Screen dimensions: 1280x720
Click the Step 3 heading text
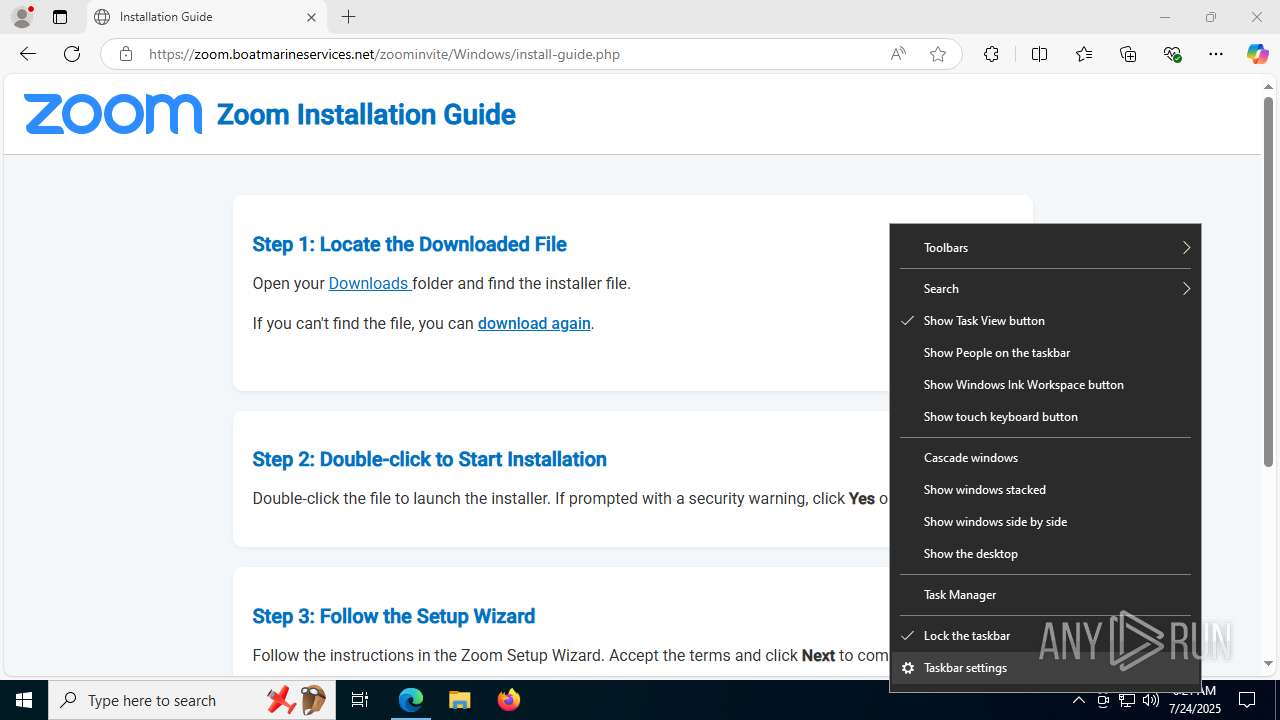click(x=393, y=616)
